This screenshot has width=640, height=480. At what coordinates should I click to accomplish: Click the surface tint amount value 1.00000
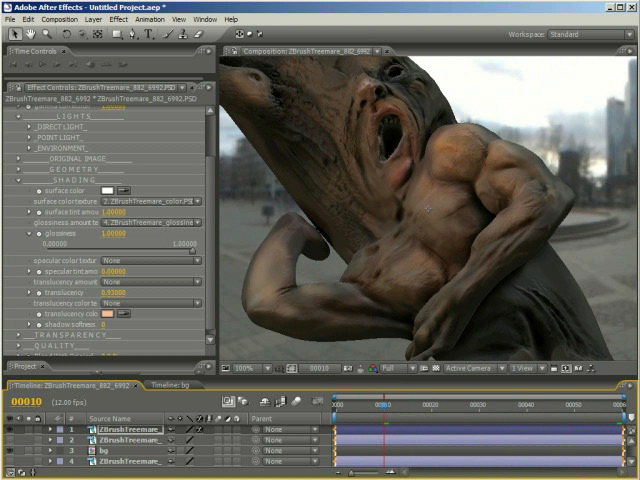113,212
